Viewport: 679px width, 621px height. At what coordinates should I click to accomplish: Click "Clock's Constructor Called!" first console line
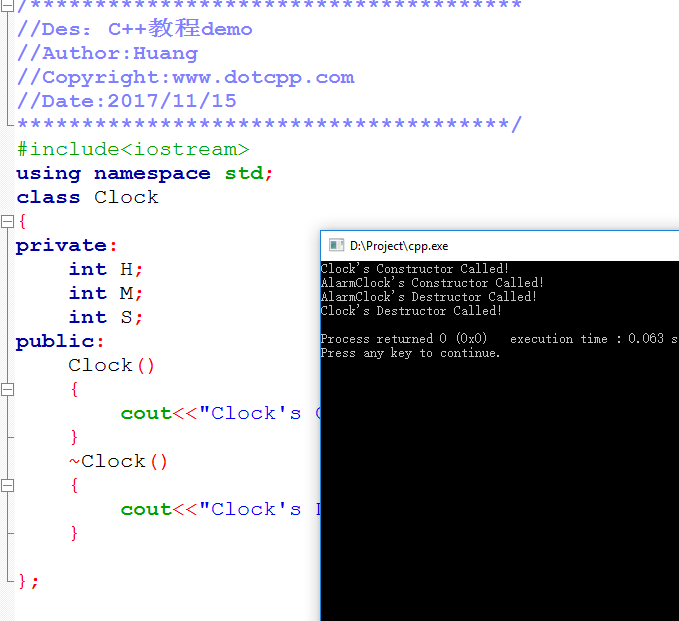point(414,269)
